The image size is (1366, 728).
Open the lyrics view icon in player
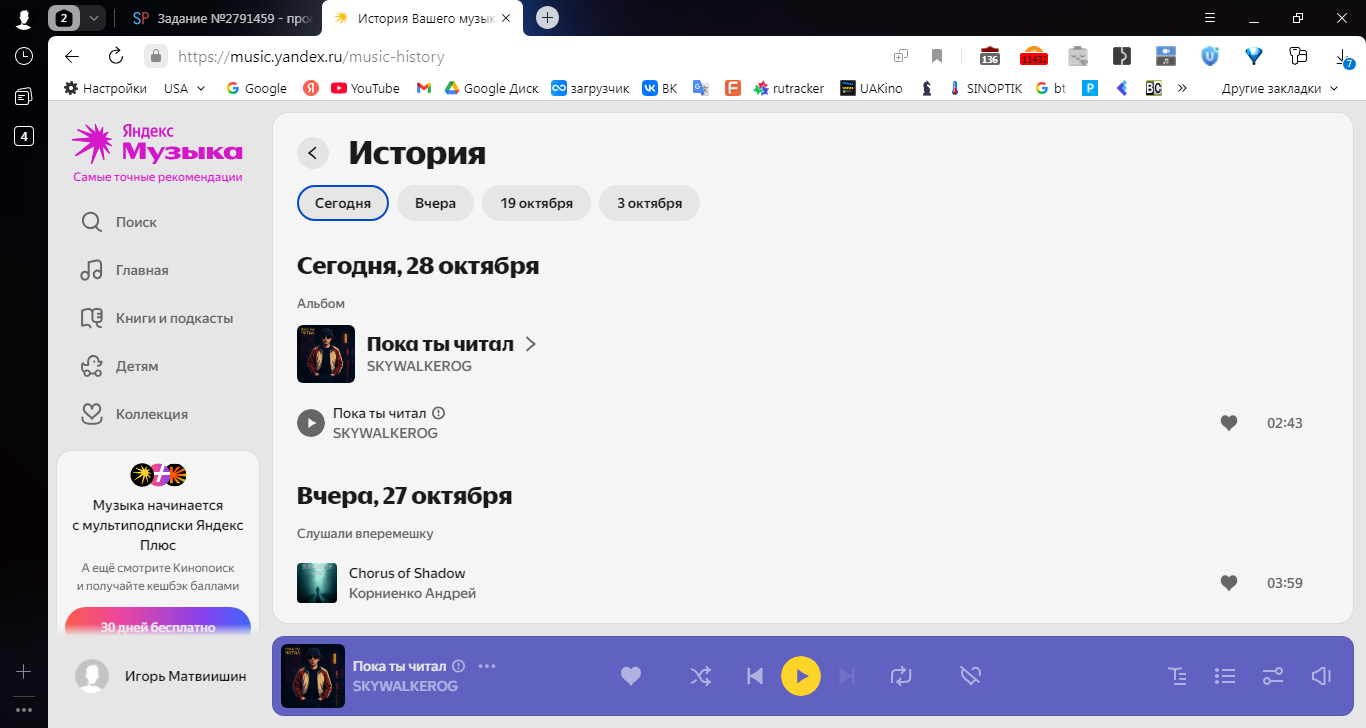tap(1178, 676)
